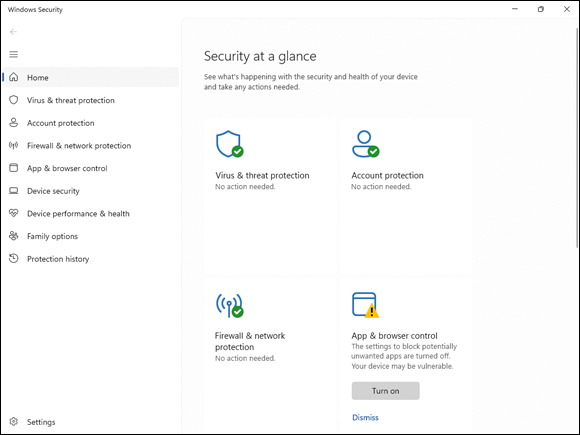The image size is (580, 435).
Task: Open Device security page
Action: (x=91, y=191)
